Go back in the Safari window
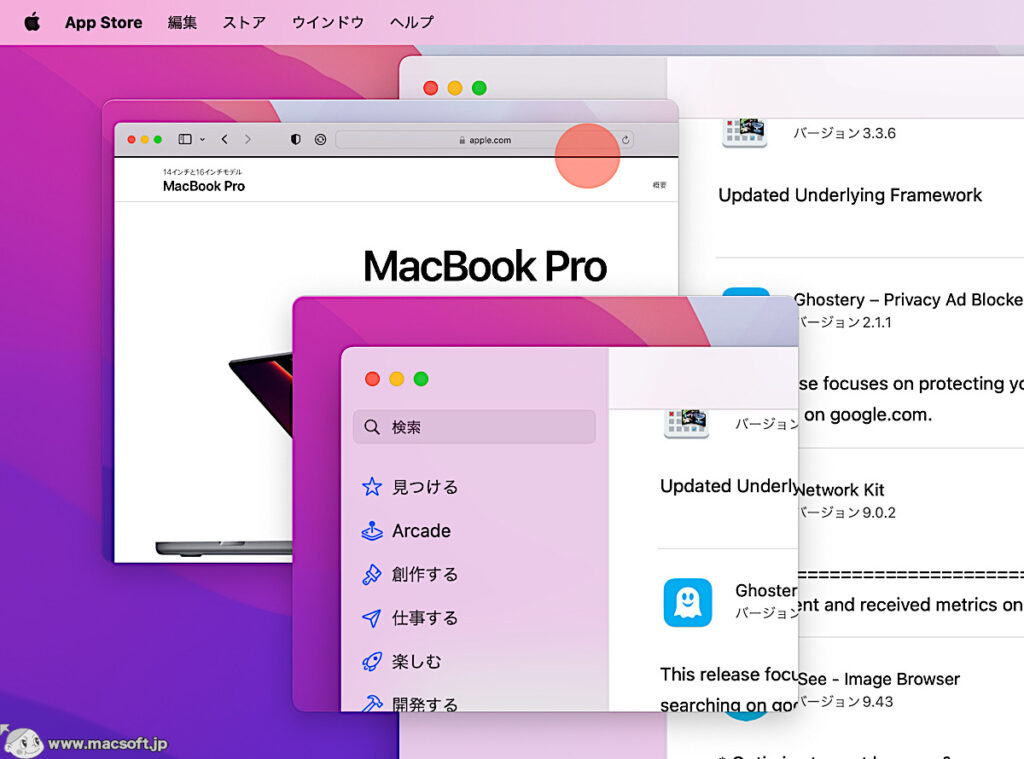This screenshot has height=759, width=1024. 225,139
